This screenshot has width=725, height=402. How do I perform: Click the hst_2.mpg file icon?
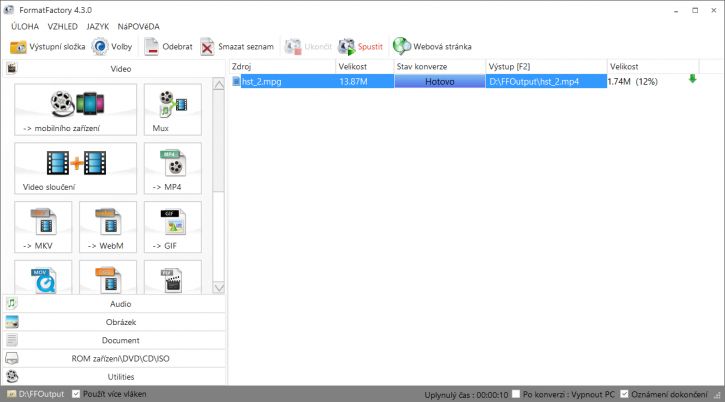[236, 81]
